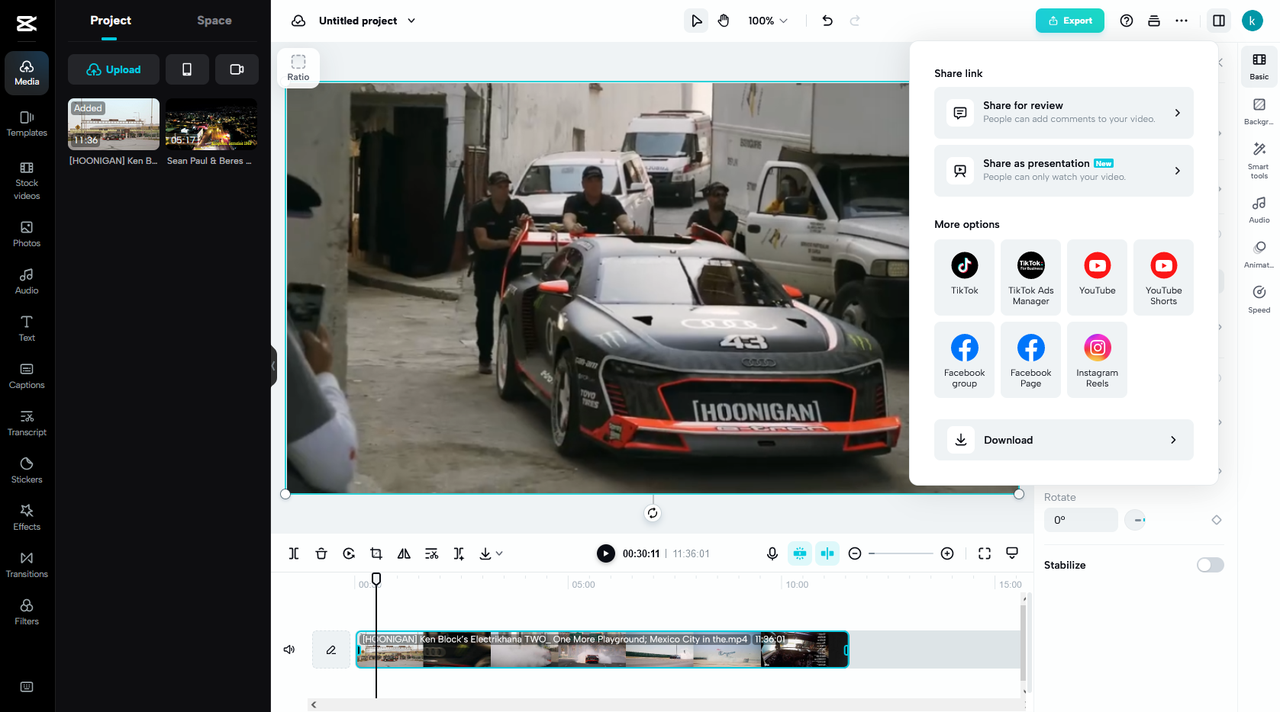Click the user avatar k
1280x712 pixels.
[1252, 20]
